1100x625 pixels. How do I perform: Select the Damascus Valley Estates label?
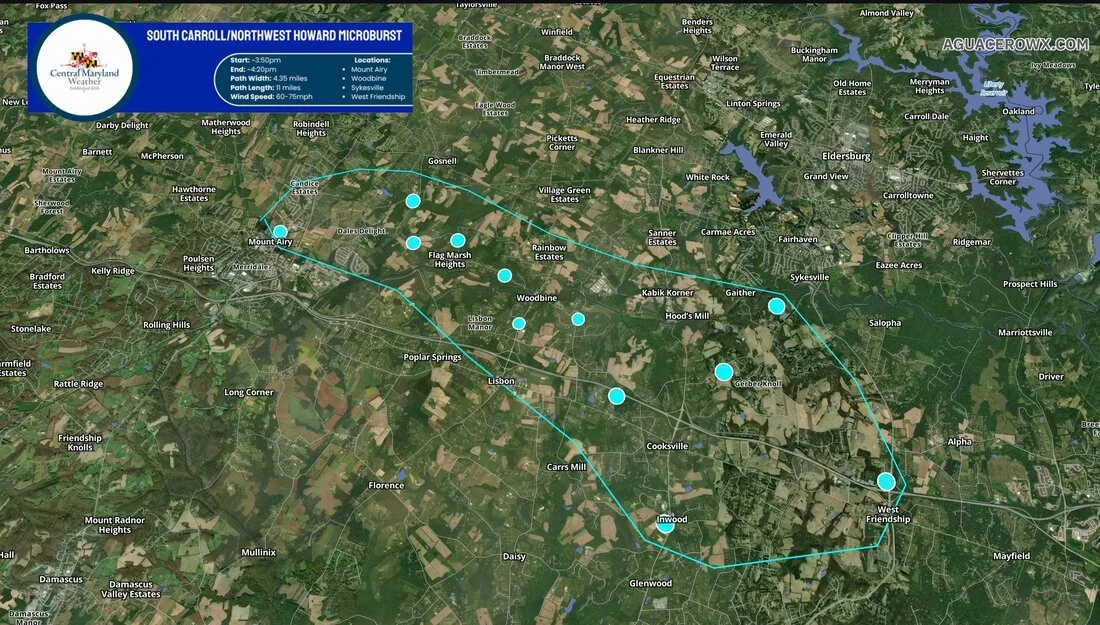(x=130, y=589)
